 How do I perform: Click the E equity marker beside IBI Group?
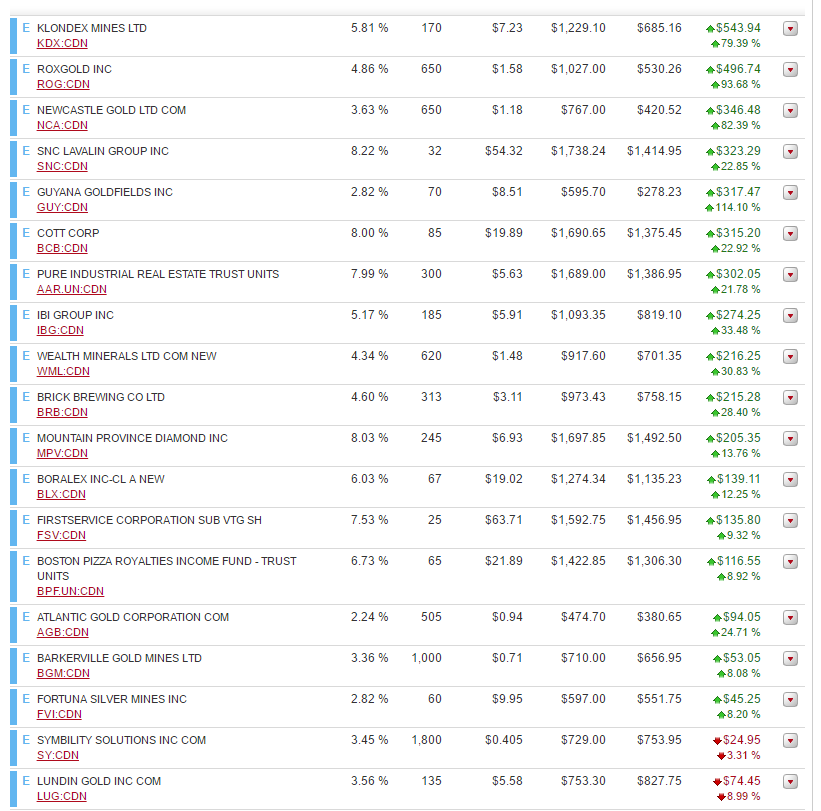click(x=26, y=315)
